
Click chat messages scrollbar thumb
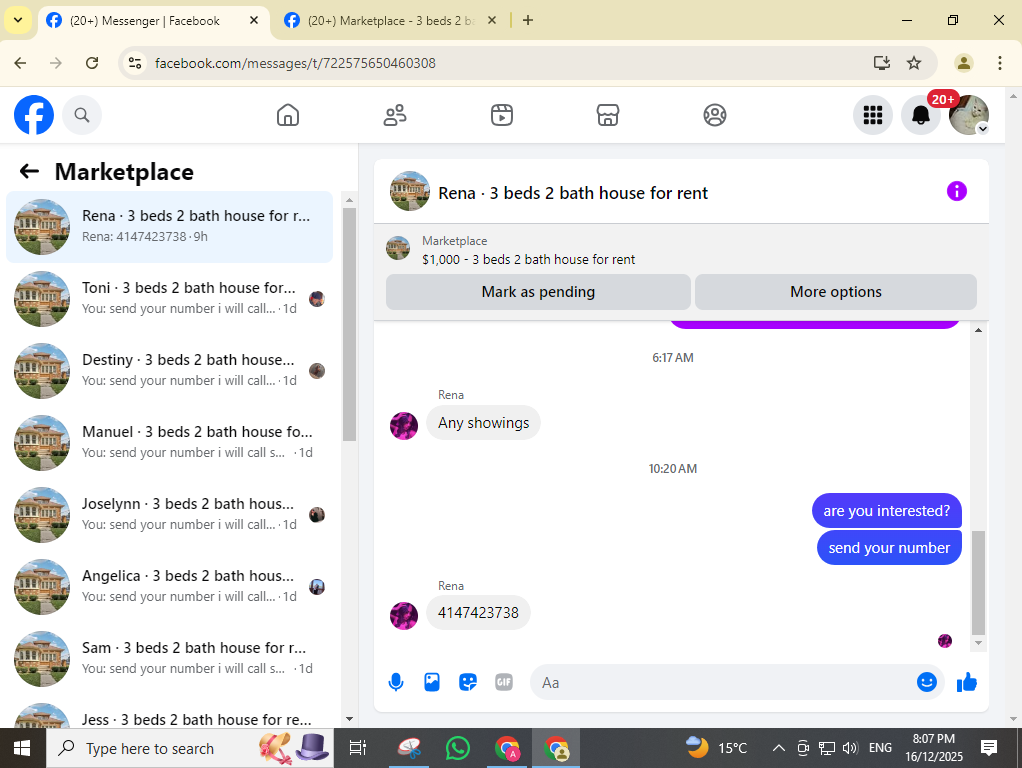(978, 583)
